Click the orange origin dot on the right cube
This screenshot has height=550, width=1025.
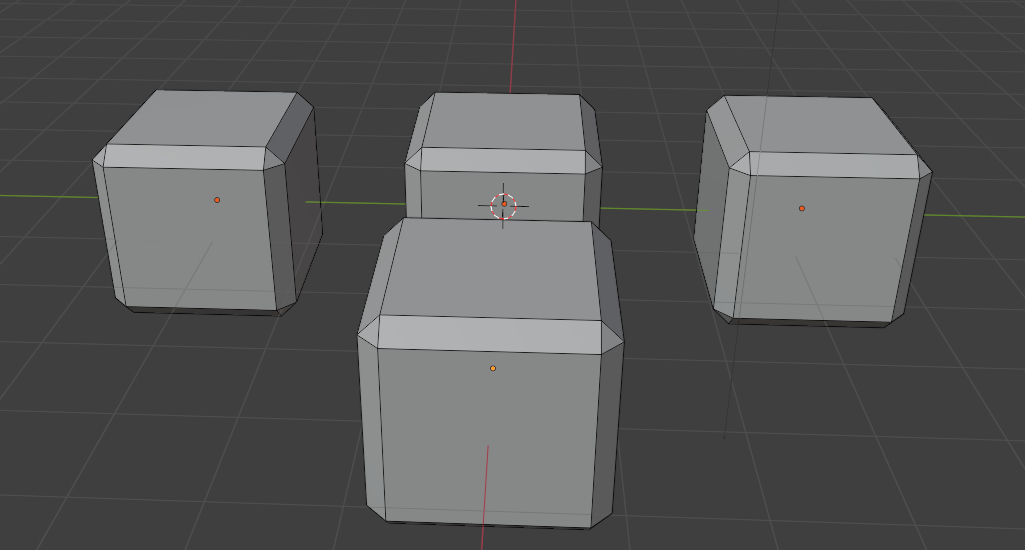[802, 209]
